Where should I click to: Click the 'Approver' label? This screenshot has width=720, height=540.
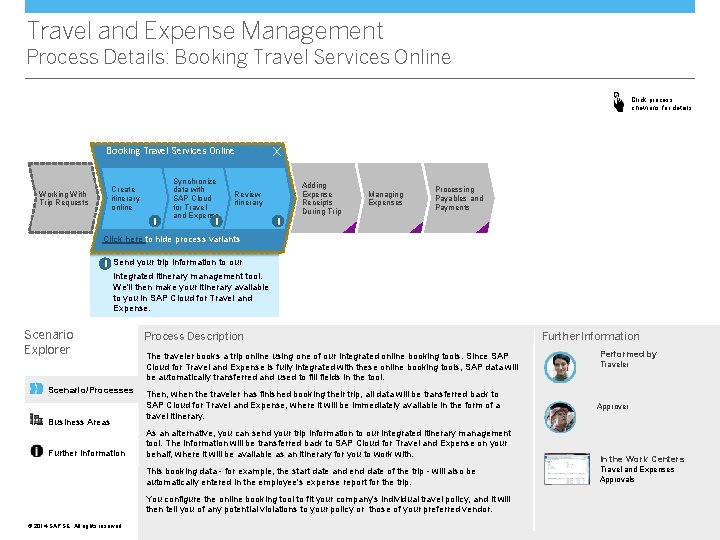point(613,406)
